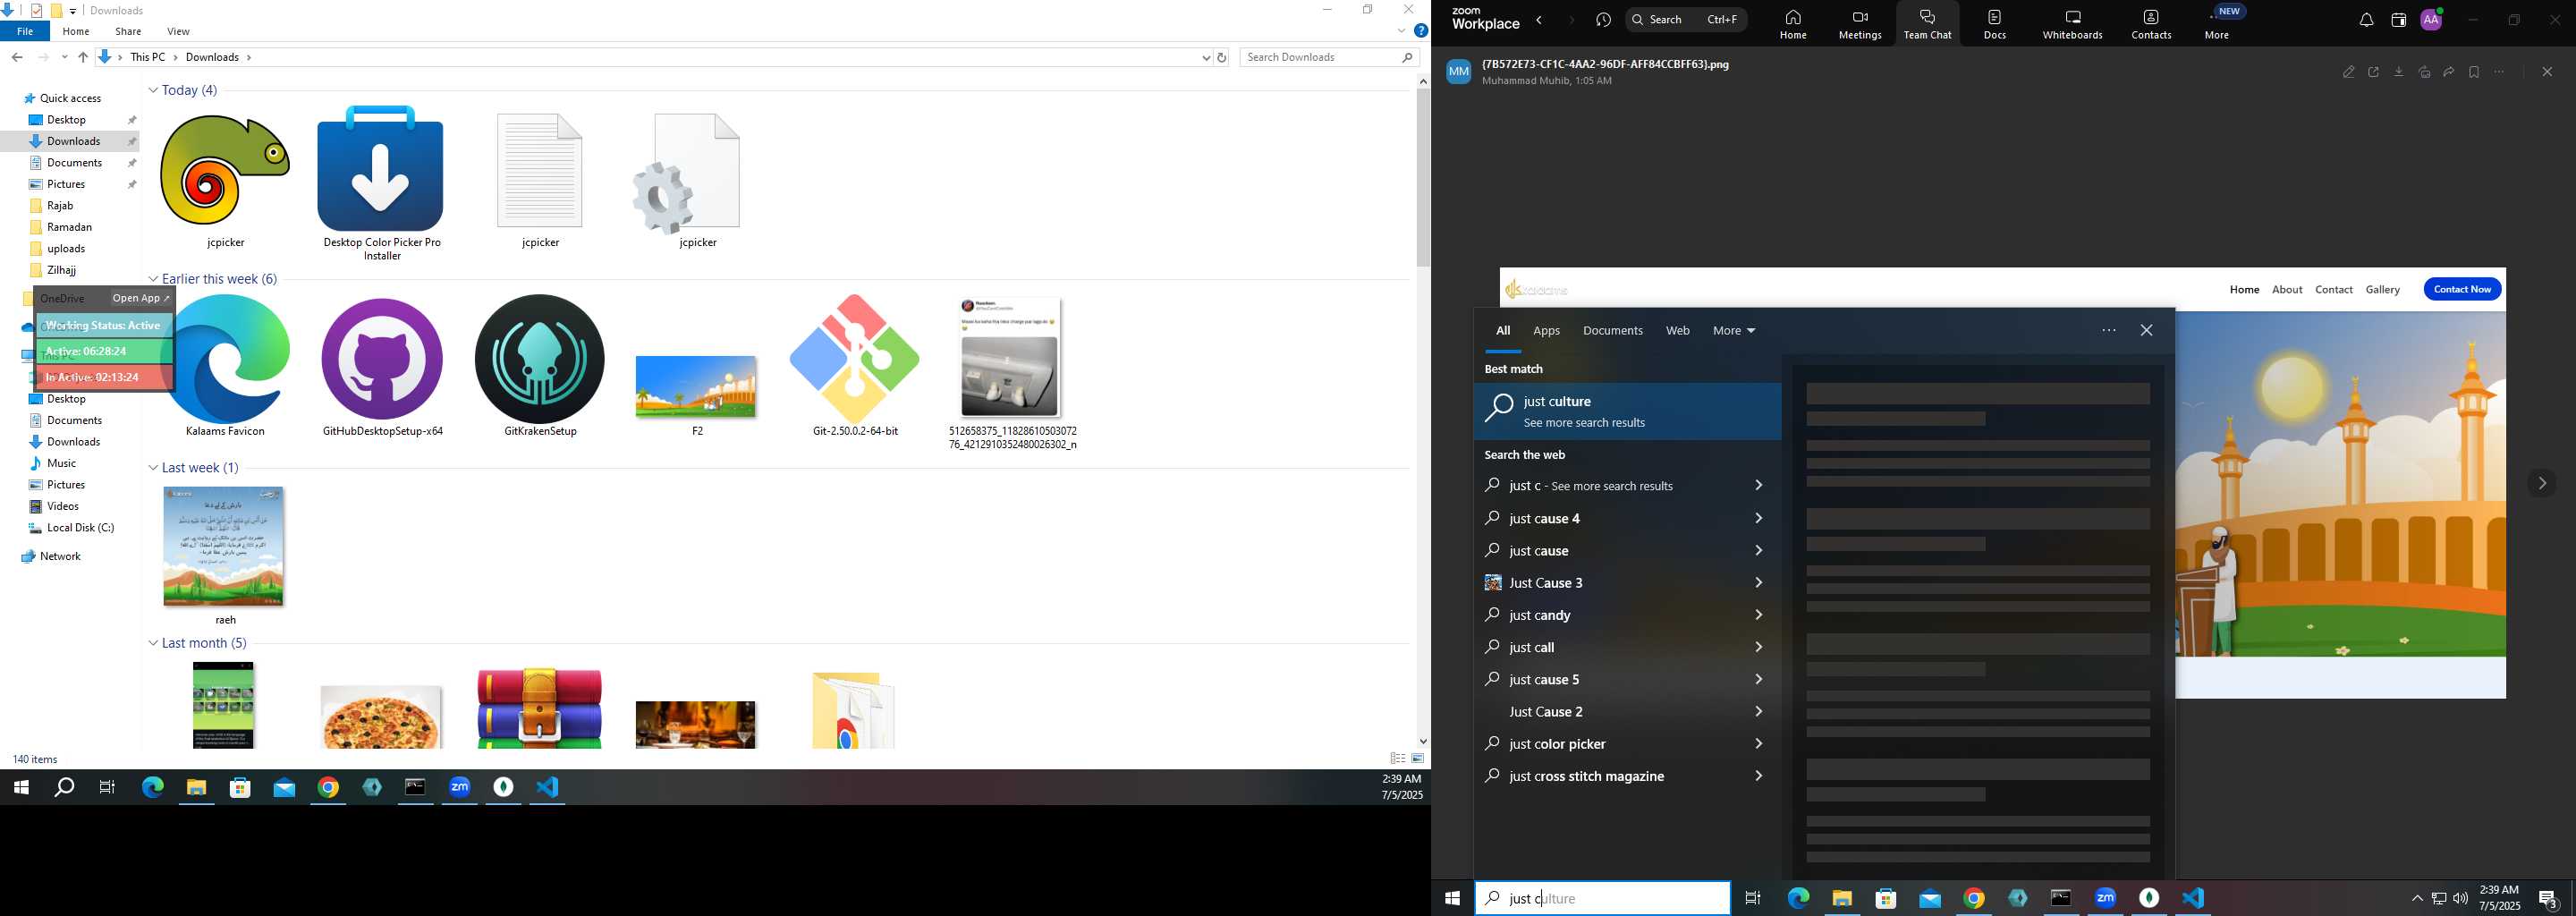Open Zoom from taskbar with search box
Image resolution: width=2576 pixels, height=916 pixels.
[2106, 898]
